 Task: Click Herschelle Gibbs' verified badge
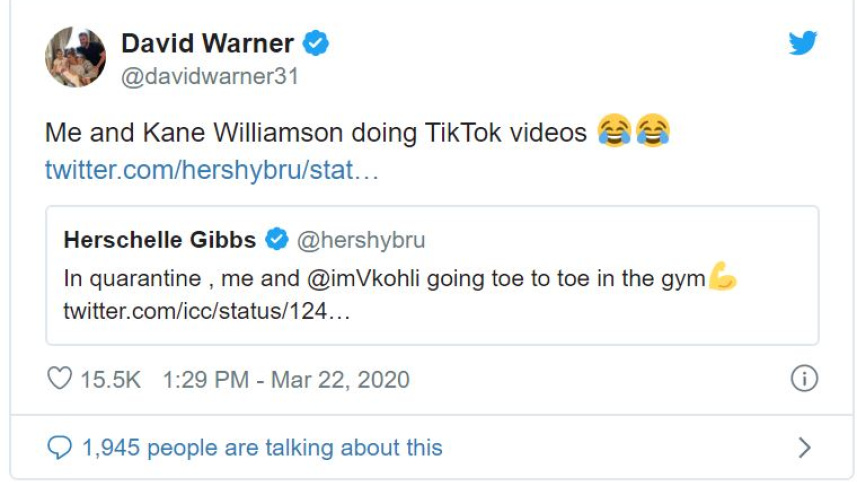(x=277, y=240)
